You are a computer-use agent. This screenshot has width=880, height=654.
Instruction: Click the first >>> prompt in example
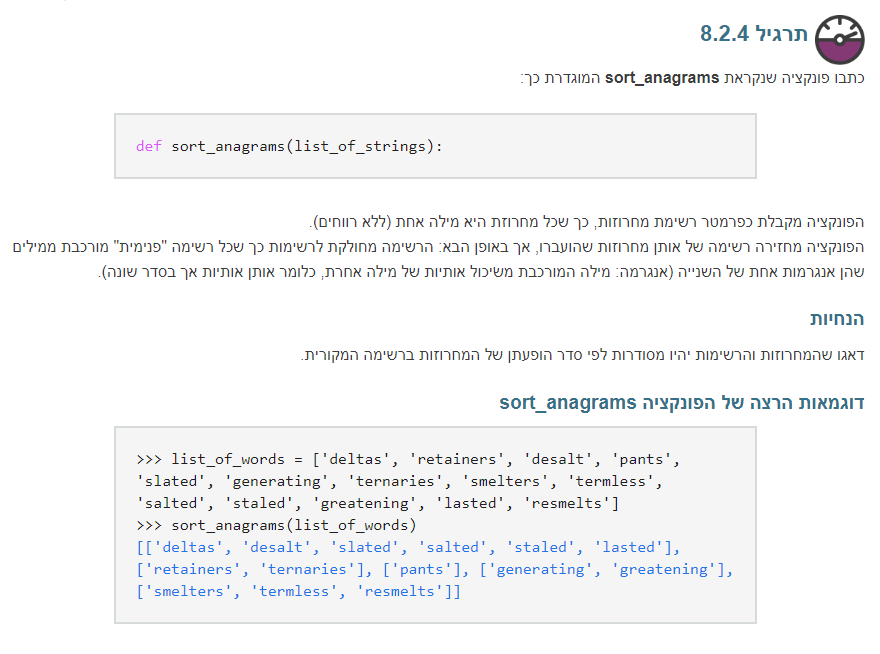148,459
